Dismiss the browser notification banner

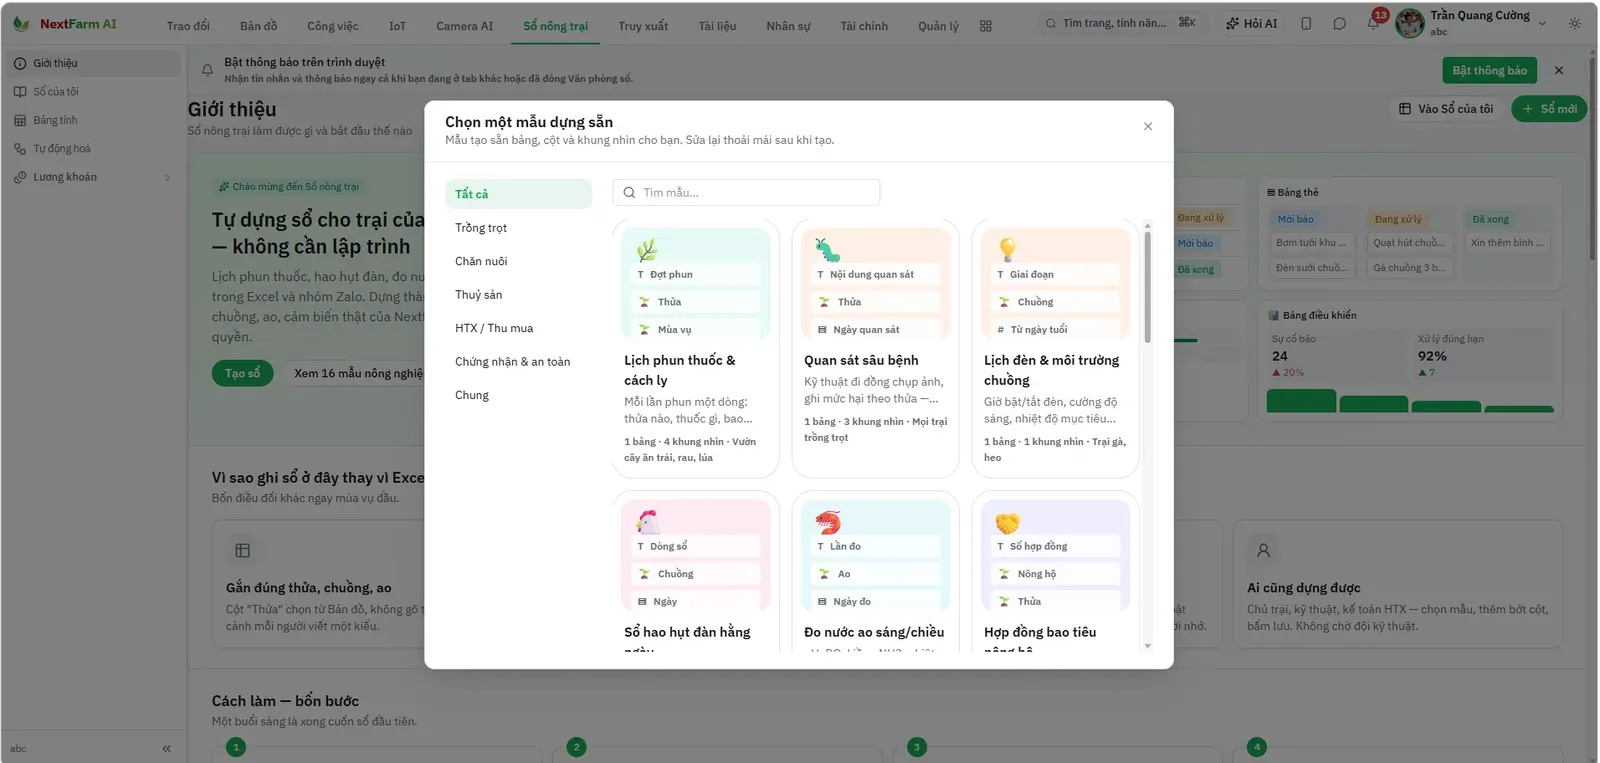point(1559,70)
